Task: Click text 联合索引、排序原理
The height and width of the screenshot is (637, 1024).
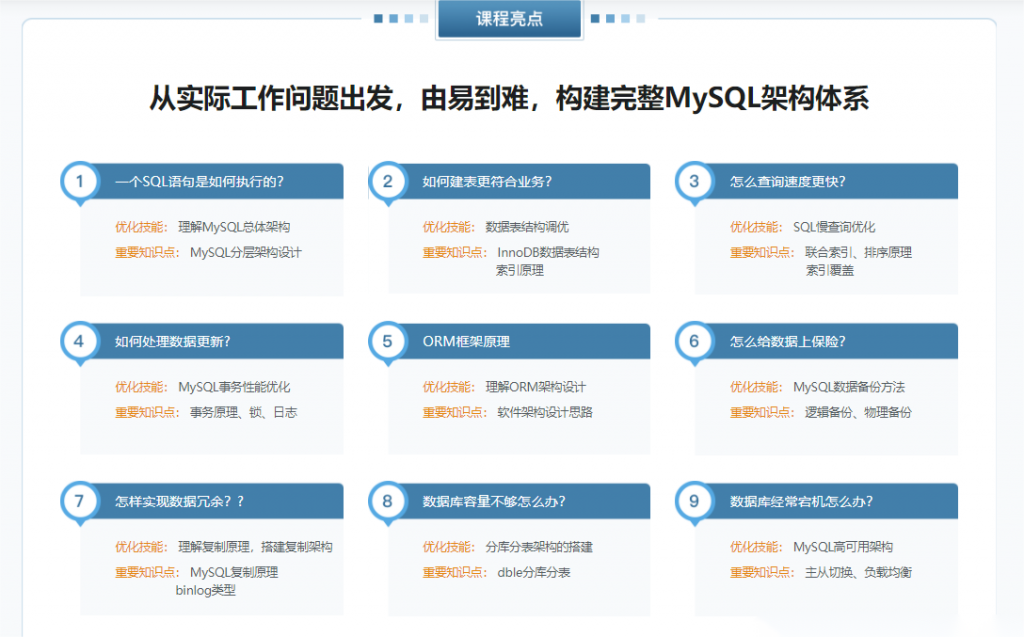Action: point(858,252)
